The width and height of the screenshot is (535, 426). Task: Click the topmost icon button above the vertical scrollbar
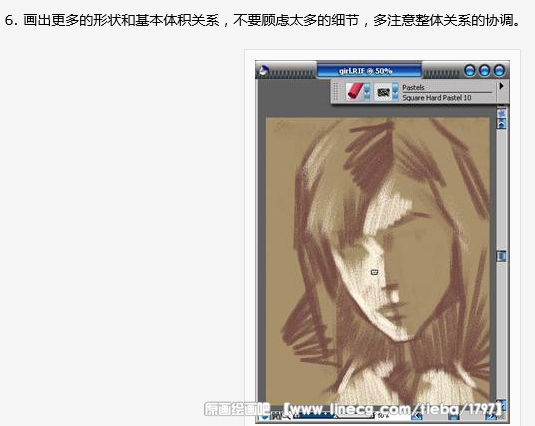pos(502,113)
